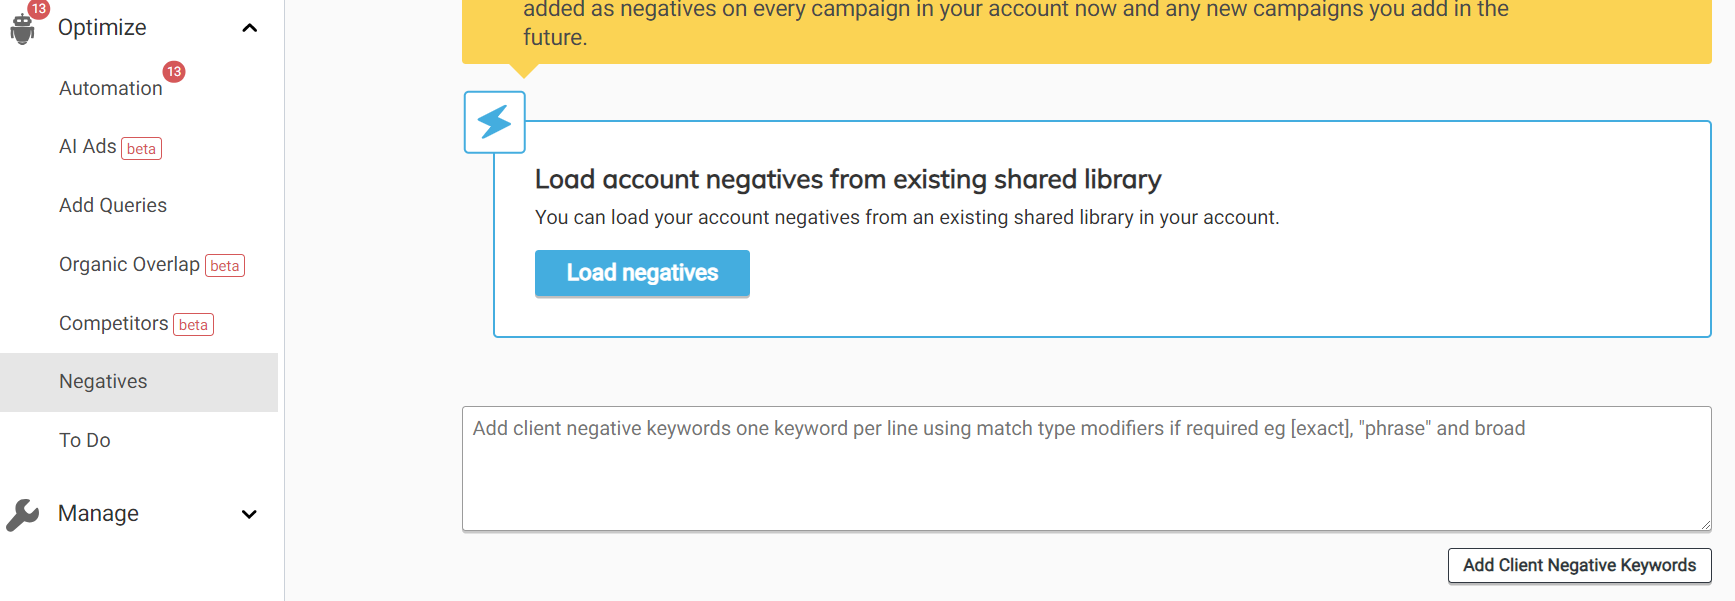This screenshot has width=1735, height=601.
Task: Open the Automation menu item
Action: pos(110,88)
